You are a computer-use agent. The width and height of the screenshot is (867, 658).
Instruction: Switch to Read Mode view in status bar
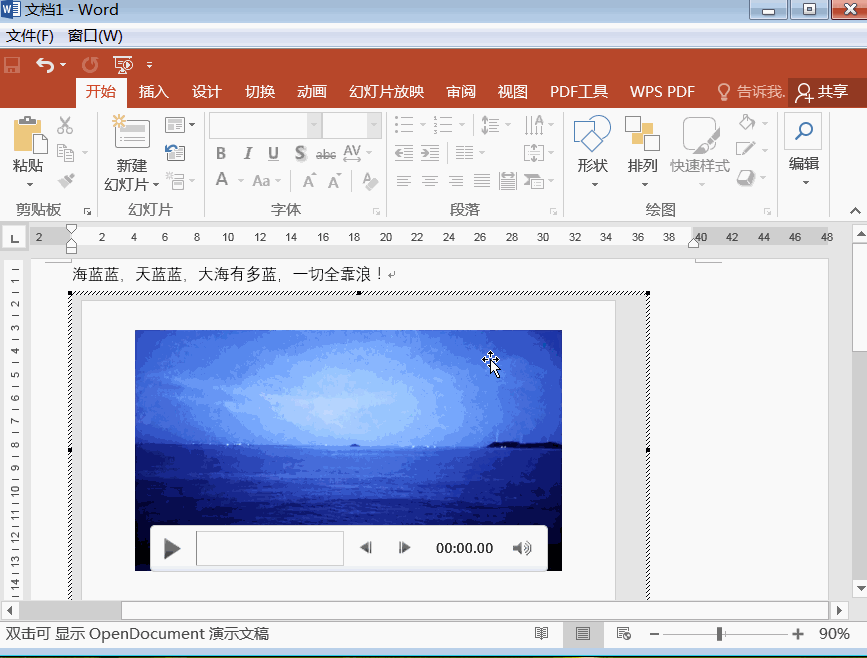tap(541, 634)
